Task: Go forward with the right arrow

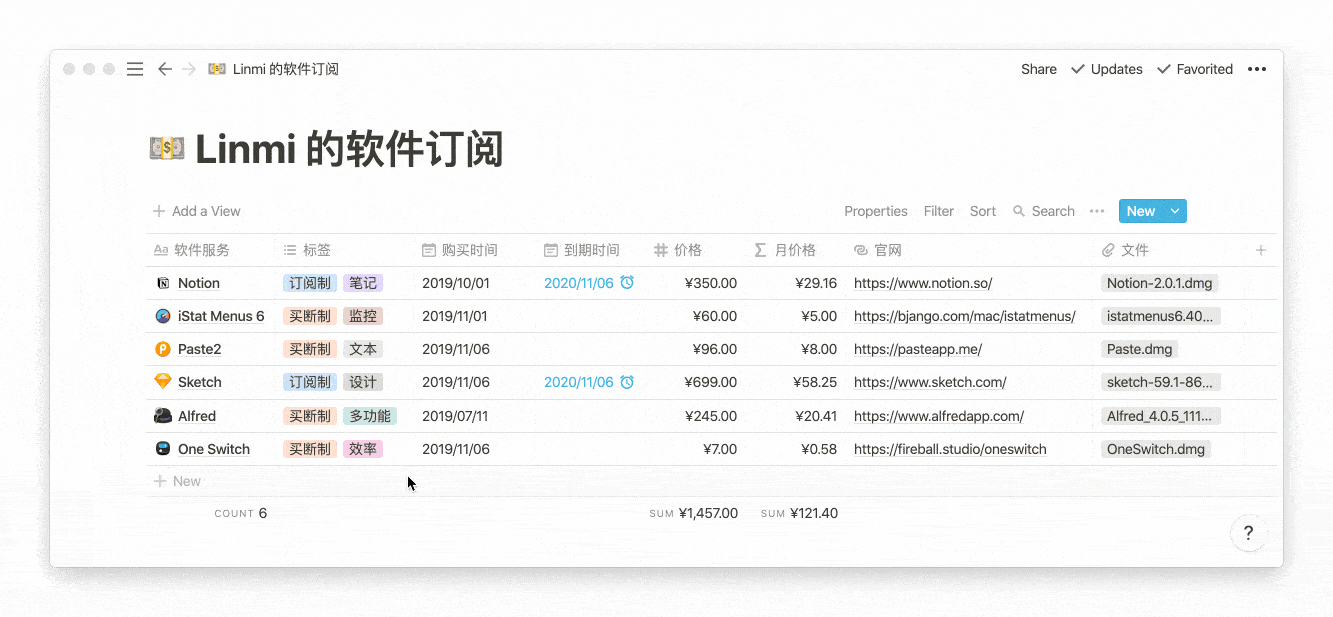Action: [x=189, y=69]
